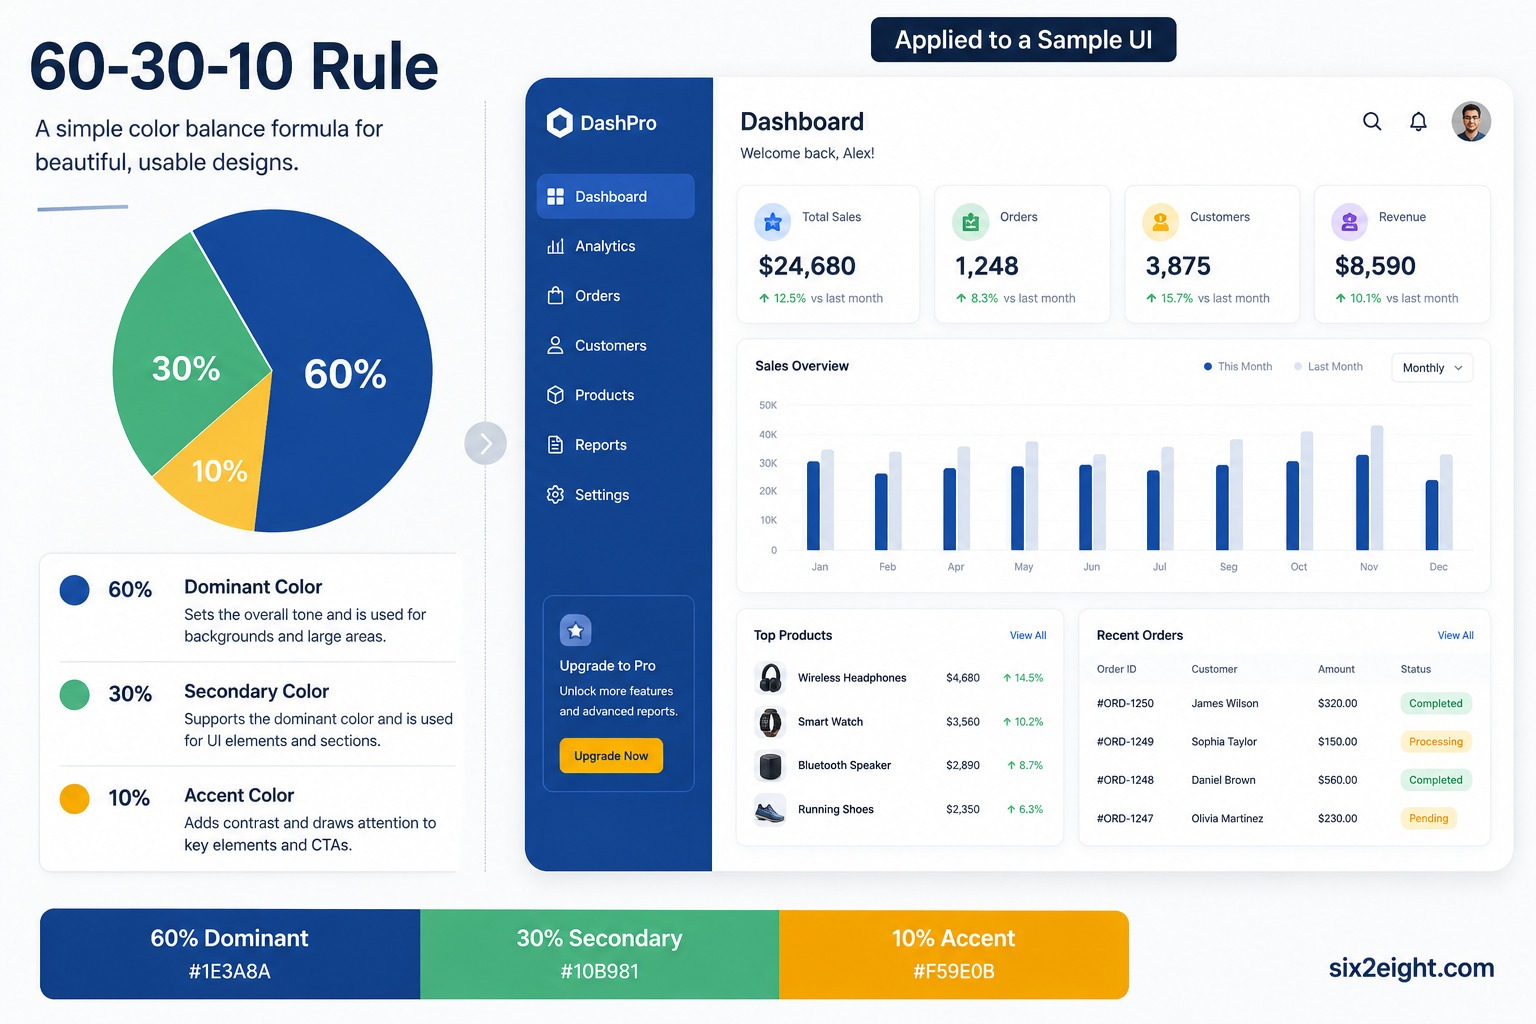Click the round chevron arrow between panels
The width and height of the screenshot is (1536, 1024).
tap(486, 443)
